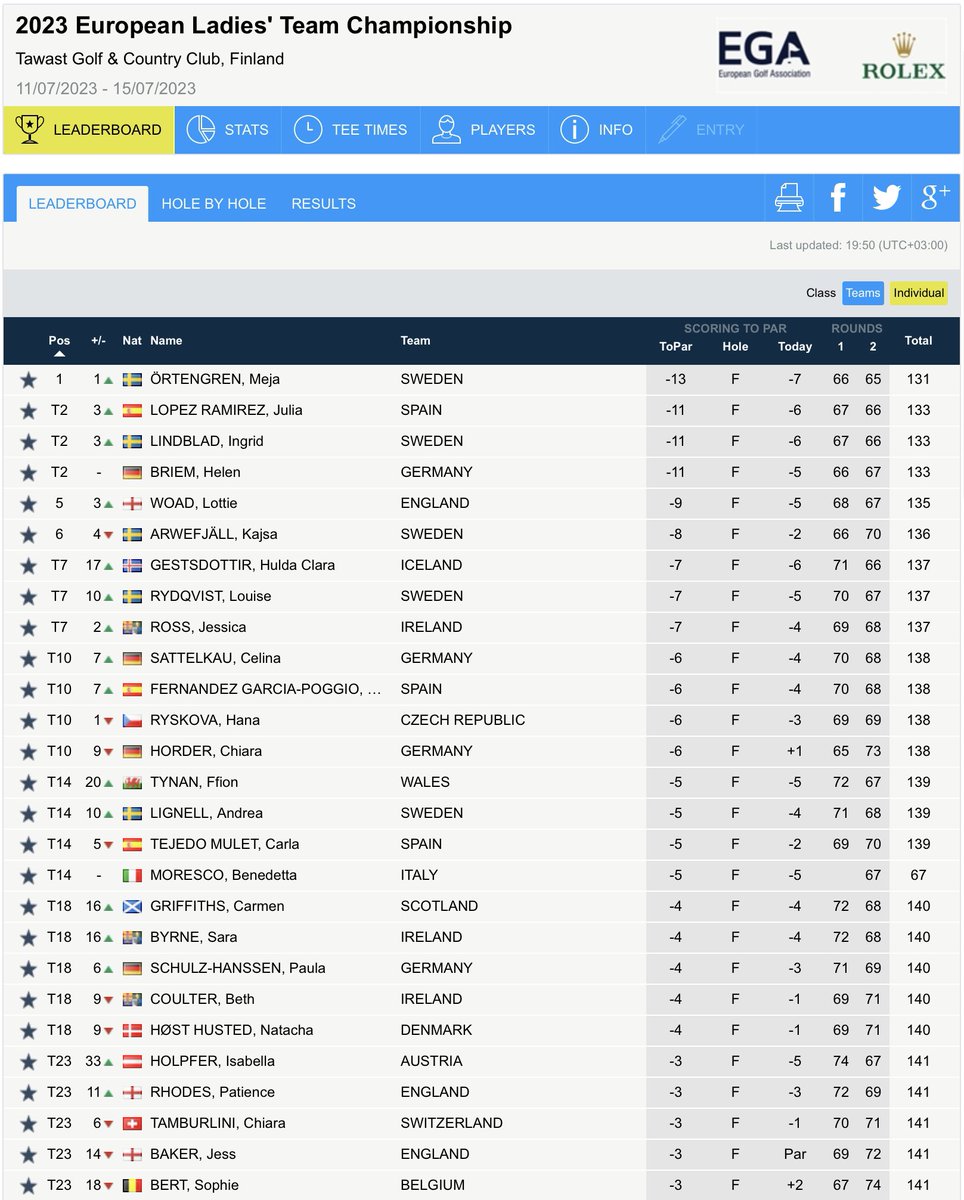Click the 2023 European Ladies' Team Championship title
This screenshot has height=1200, width=964.
[x=264, y=26]
